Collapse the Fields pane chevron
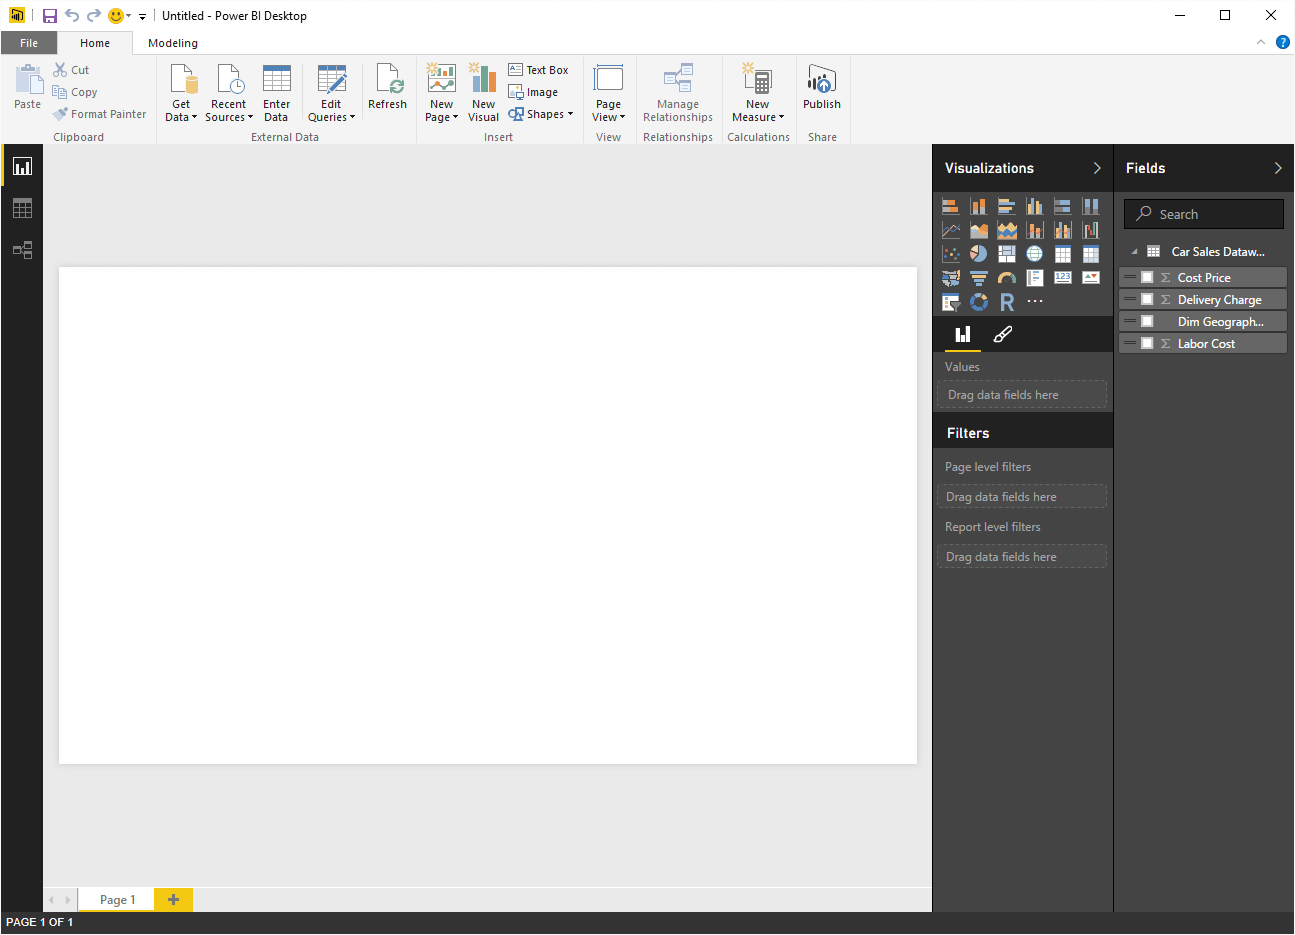The image size is (1295, 935). tap(1278, 168)
